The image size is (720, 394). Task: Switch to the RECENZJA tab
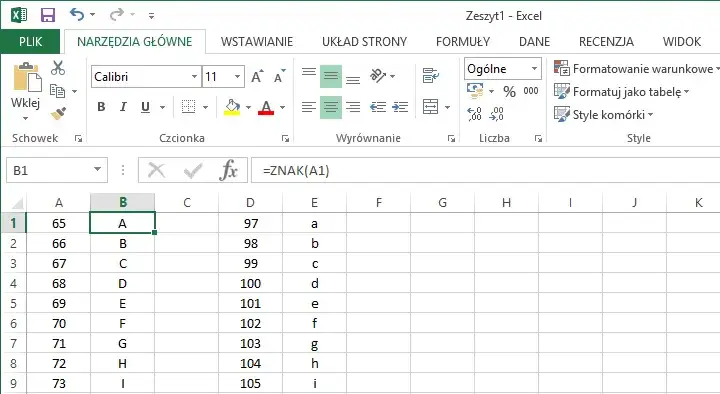click(606, 42)
